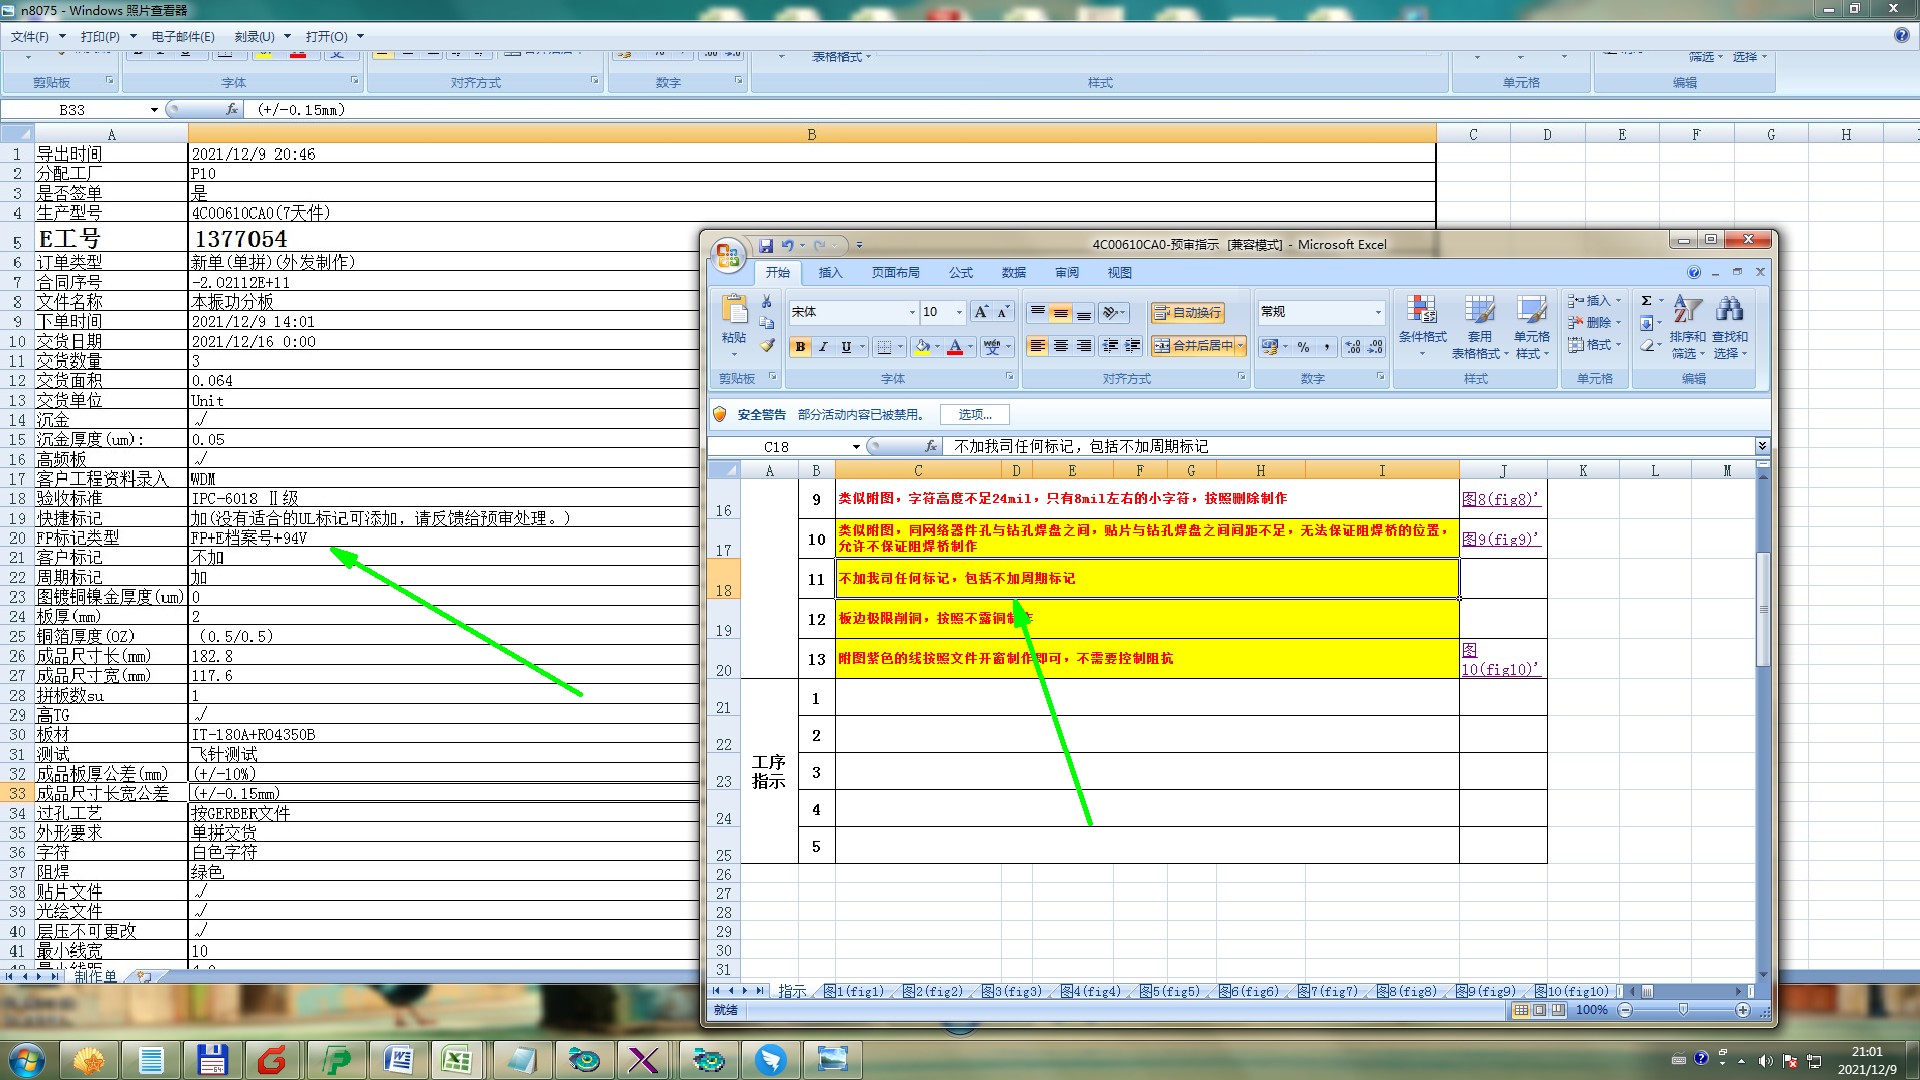Click the Cut scissors icon
This screenshot has width=1920, height=1080.
[x=767, y=301]
